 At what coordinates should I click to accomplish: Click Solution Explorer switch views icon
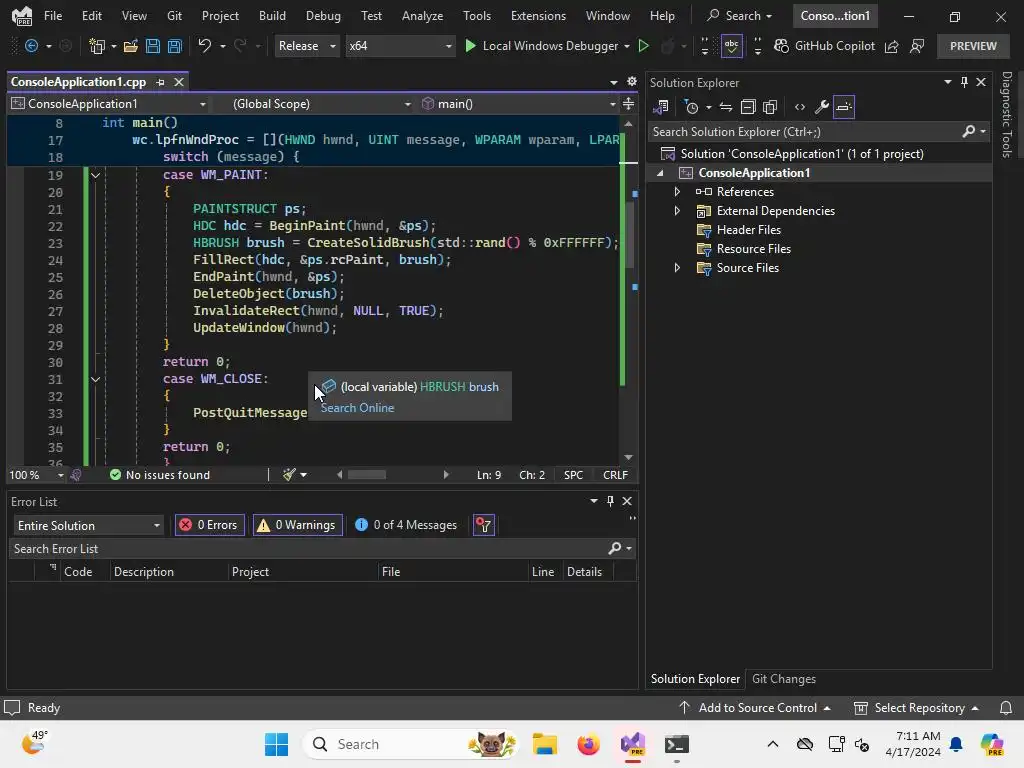661,107
